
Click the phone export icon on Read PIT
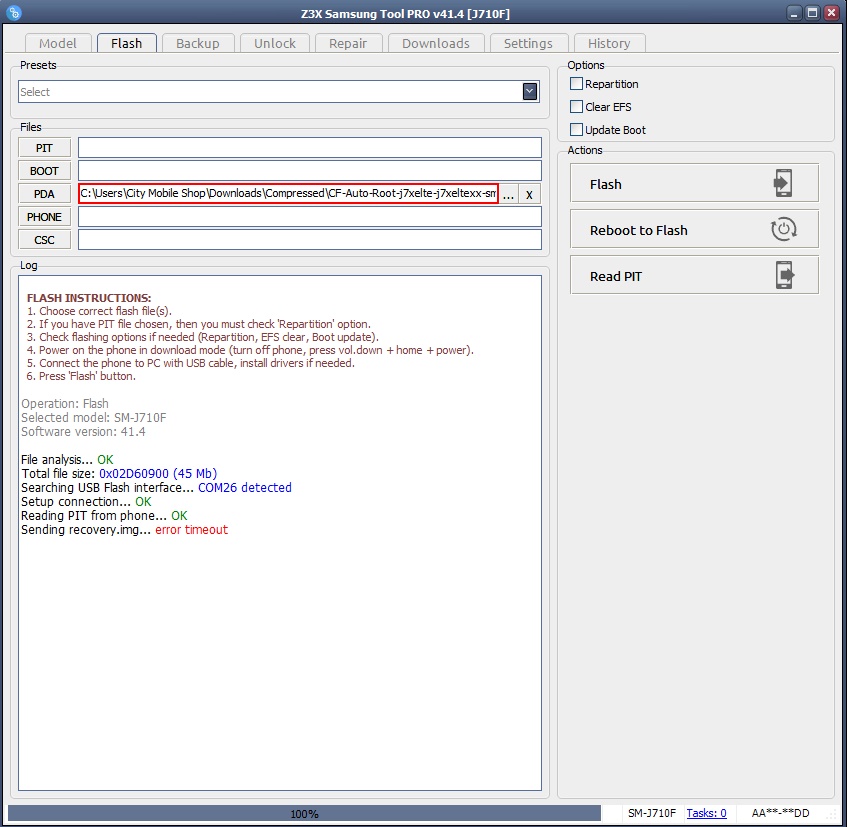pos(785,275)
